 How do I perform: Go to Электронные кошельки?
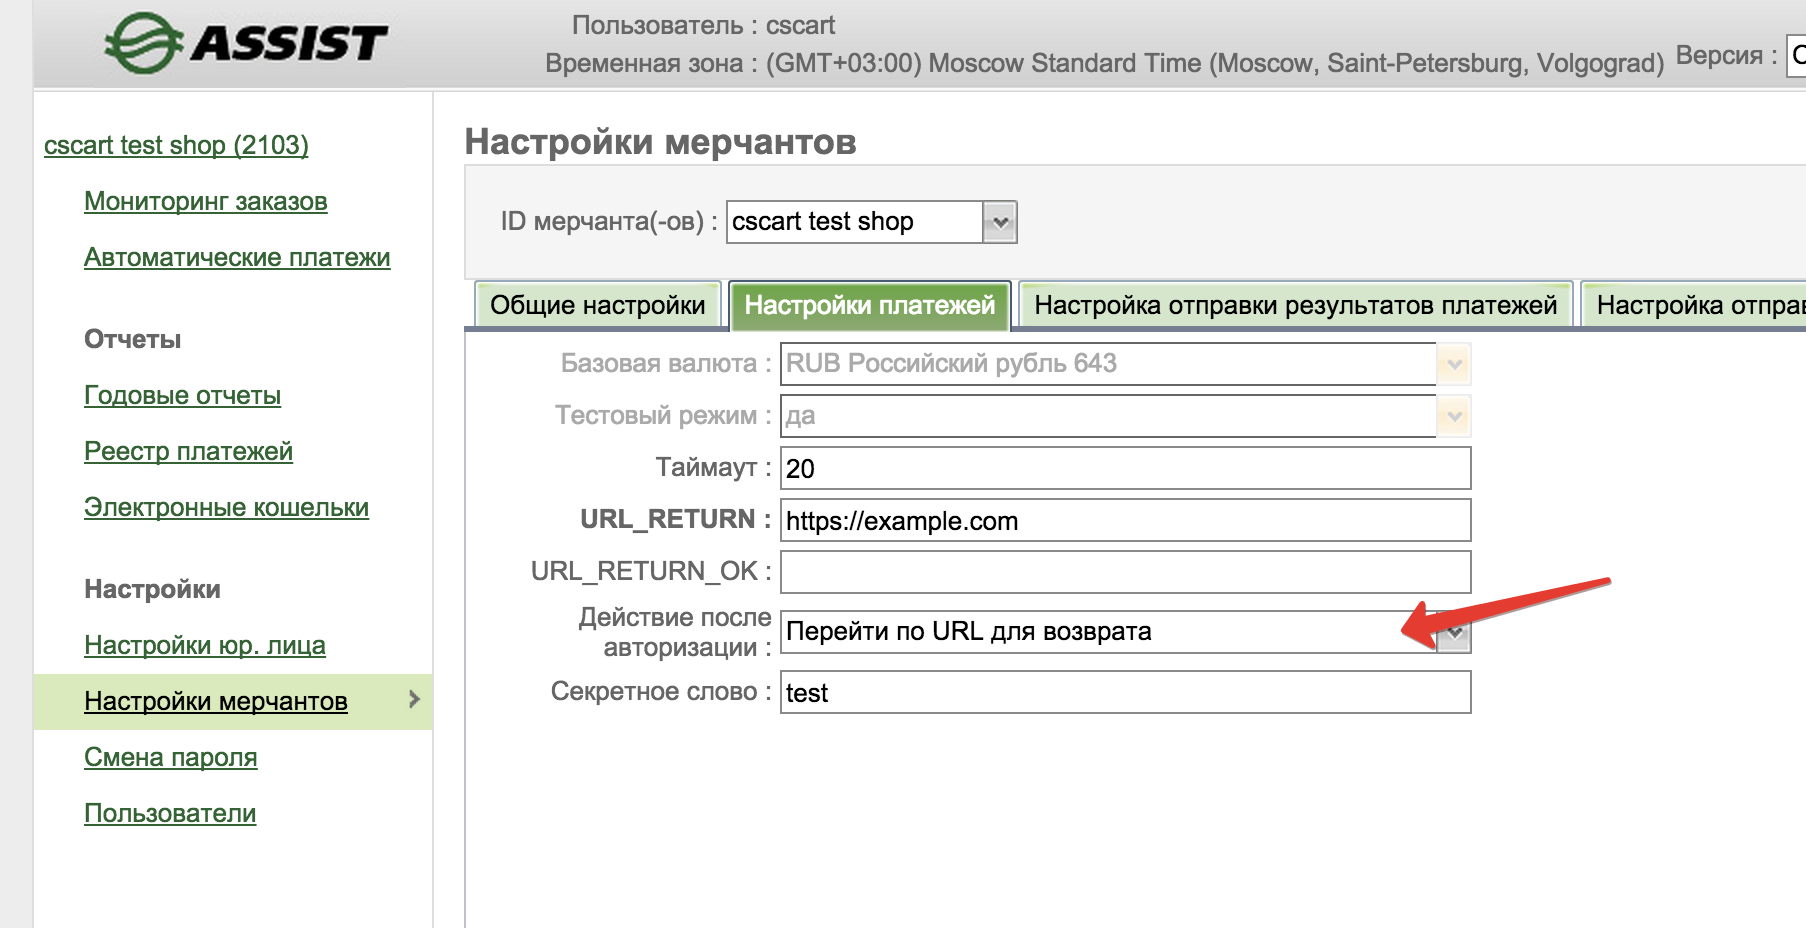[226, 507]
